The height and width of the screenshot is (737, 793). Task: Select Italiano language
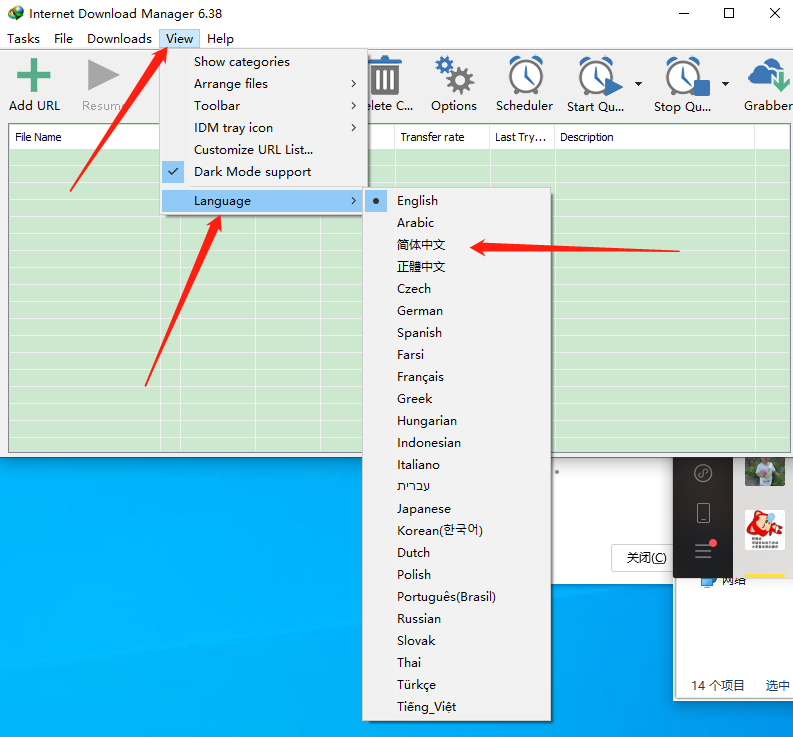click(x=457, y=465)
